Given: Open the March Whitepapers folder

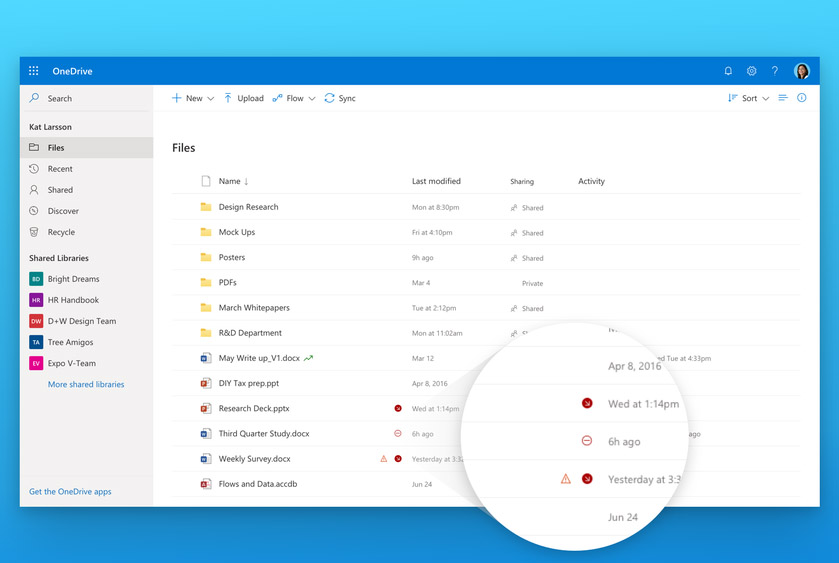Looking at the screenshot, I should tap(254, 308).
